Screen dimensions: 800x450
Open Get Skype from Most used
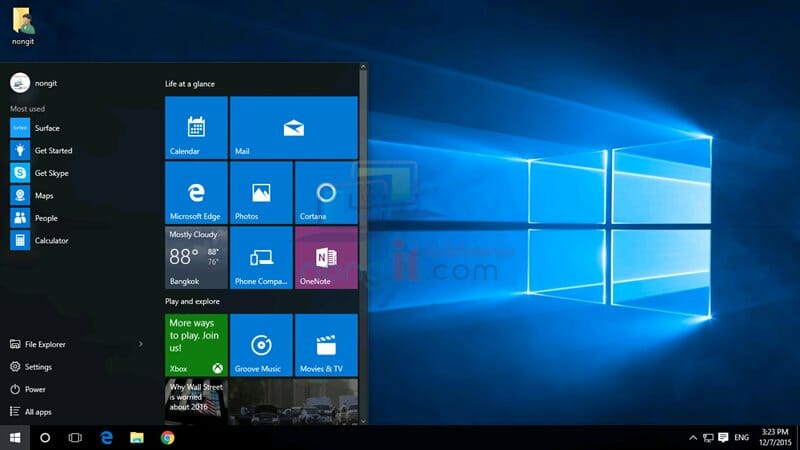pos(77,173)
